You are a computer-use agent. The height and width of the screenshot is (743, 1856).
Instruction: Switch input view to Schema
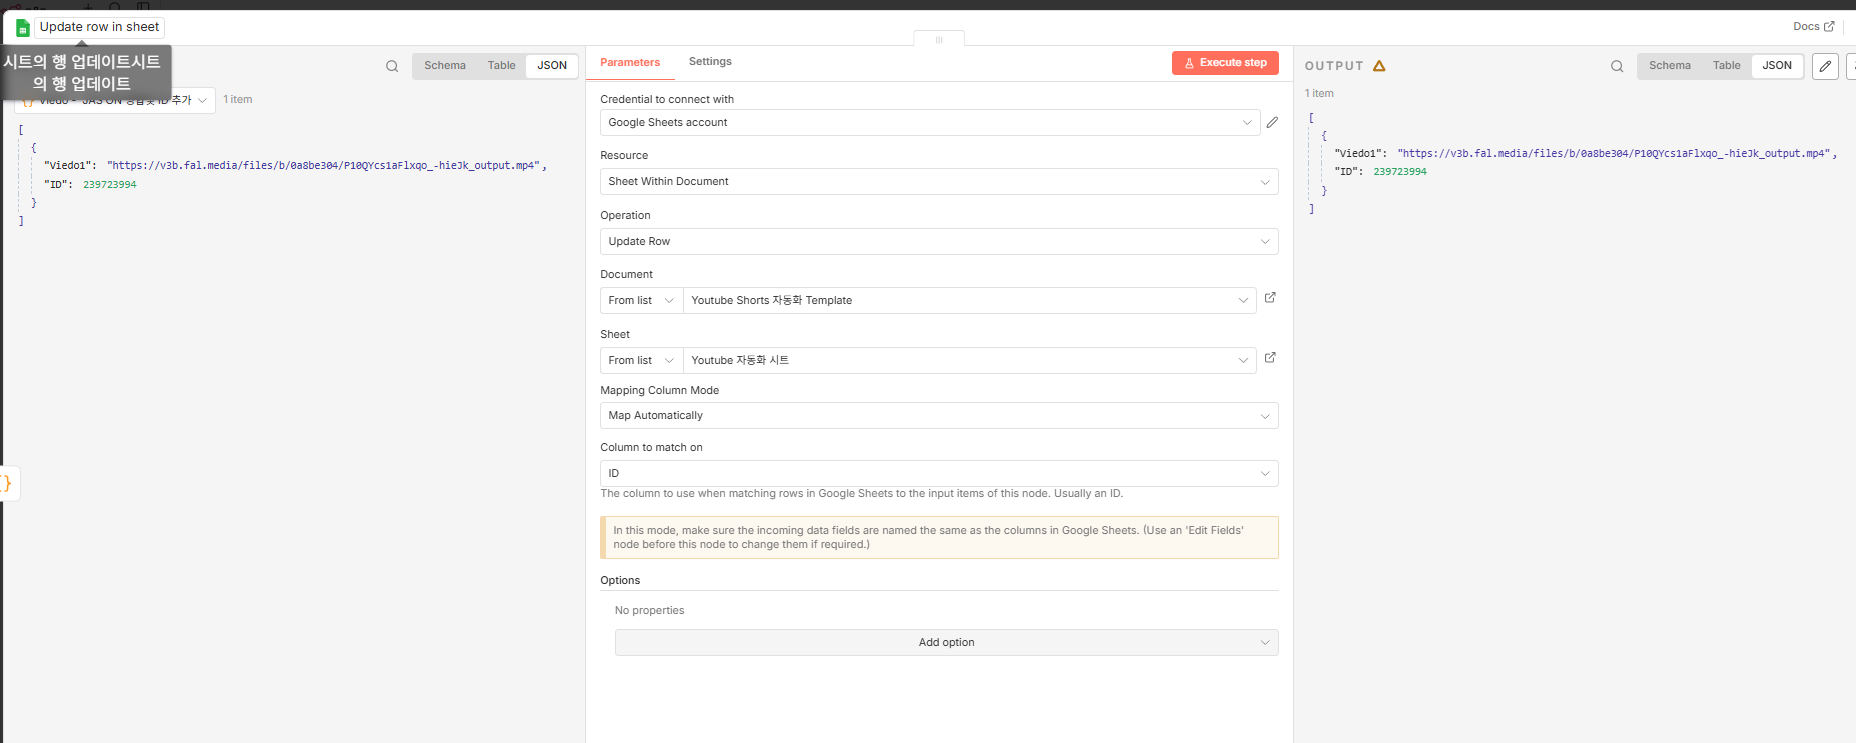click(445, 66)
